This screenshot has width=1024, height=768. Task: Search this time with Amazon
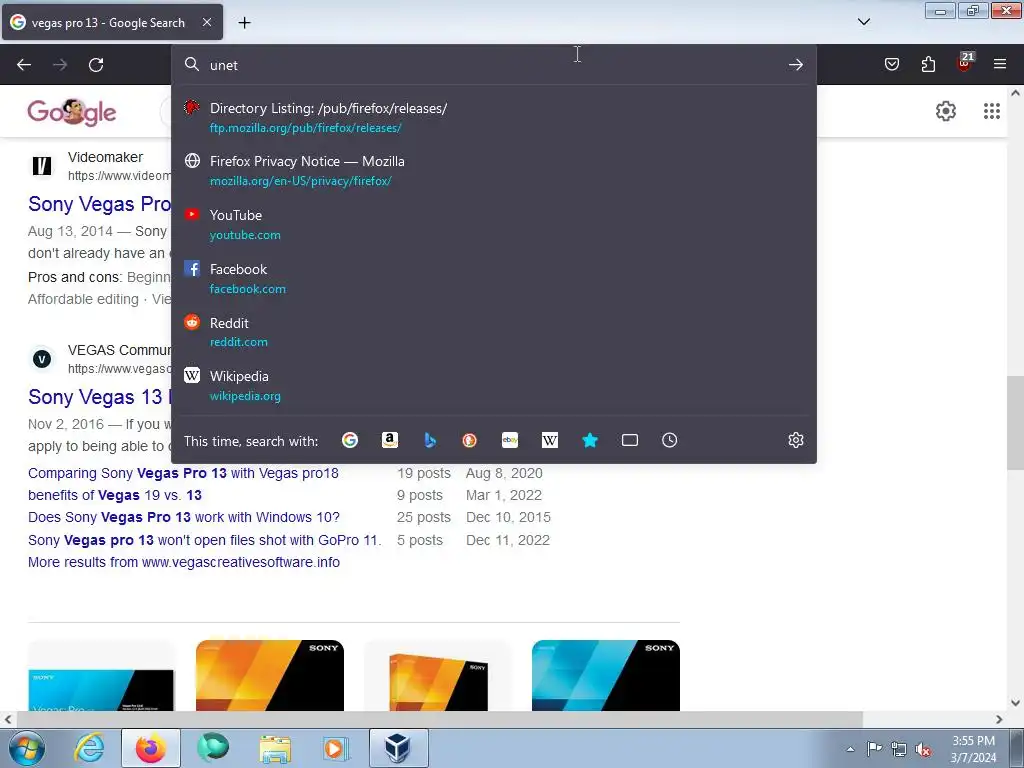[x=390, y=440]
